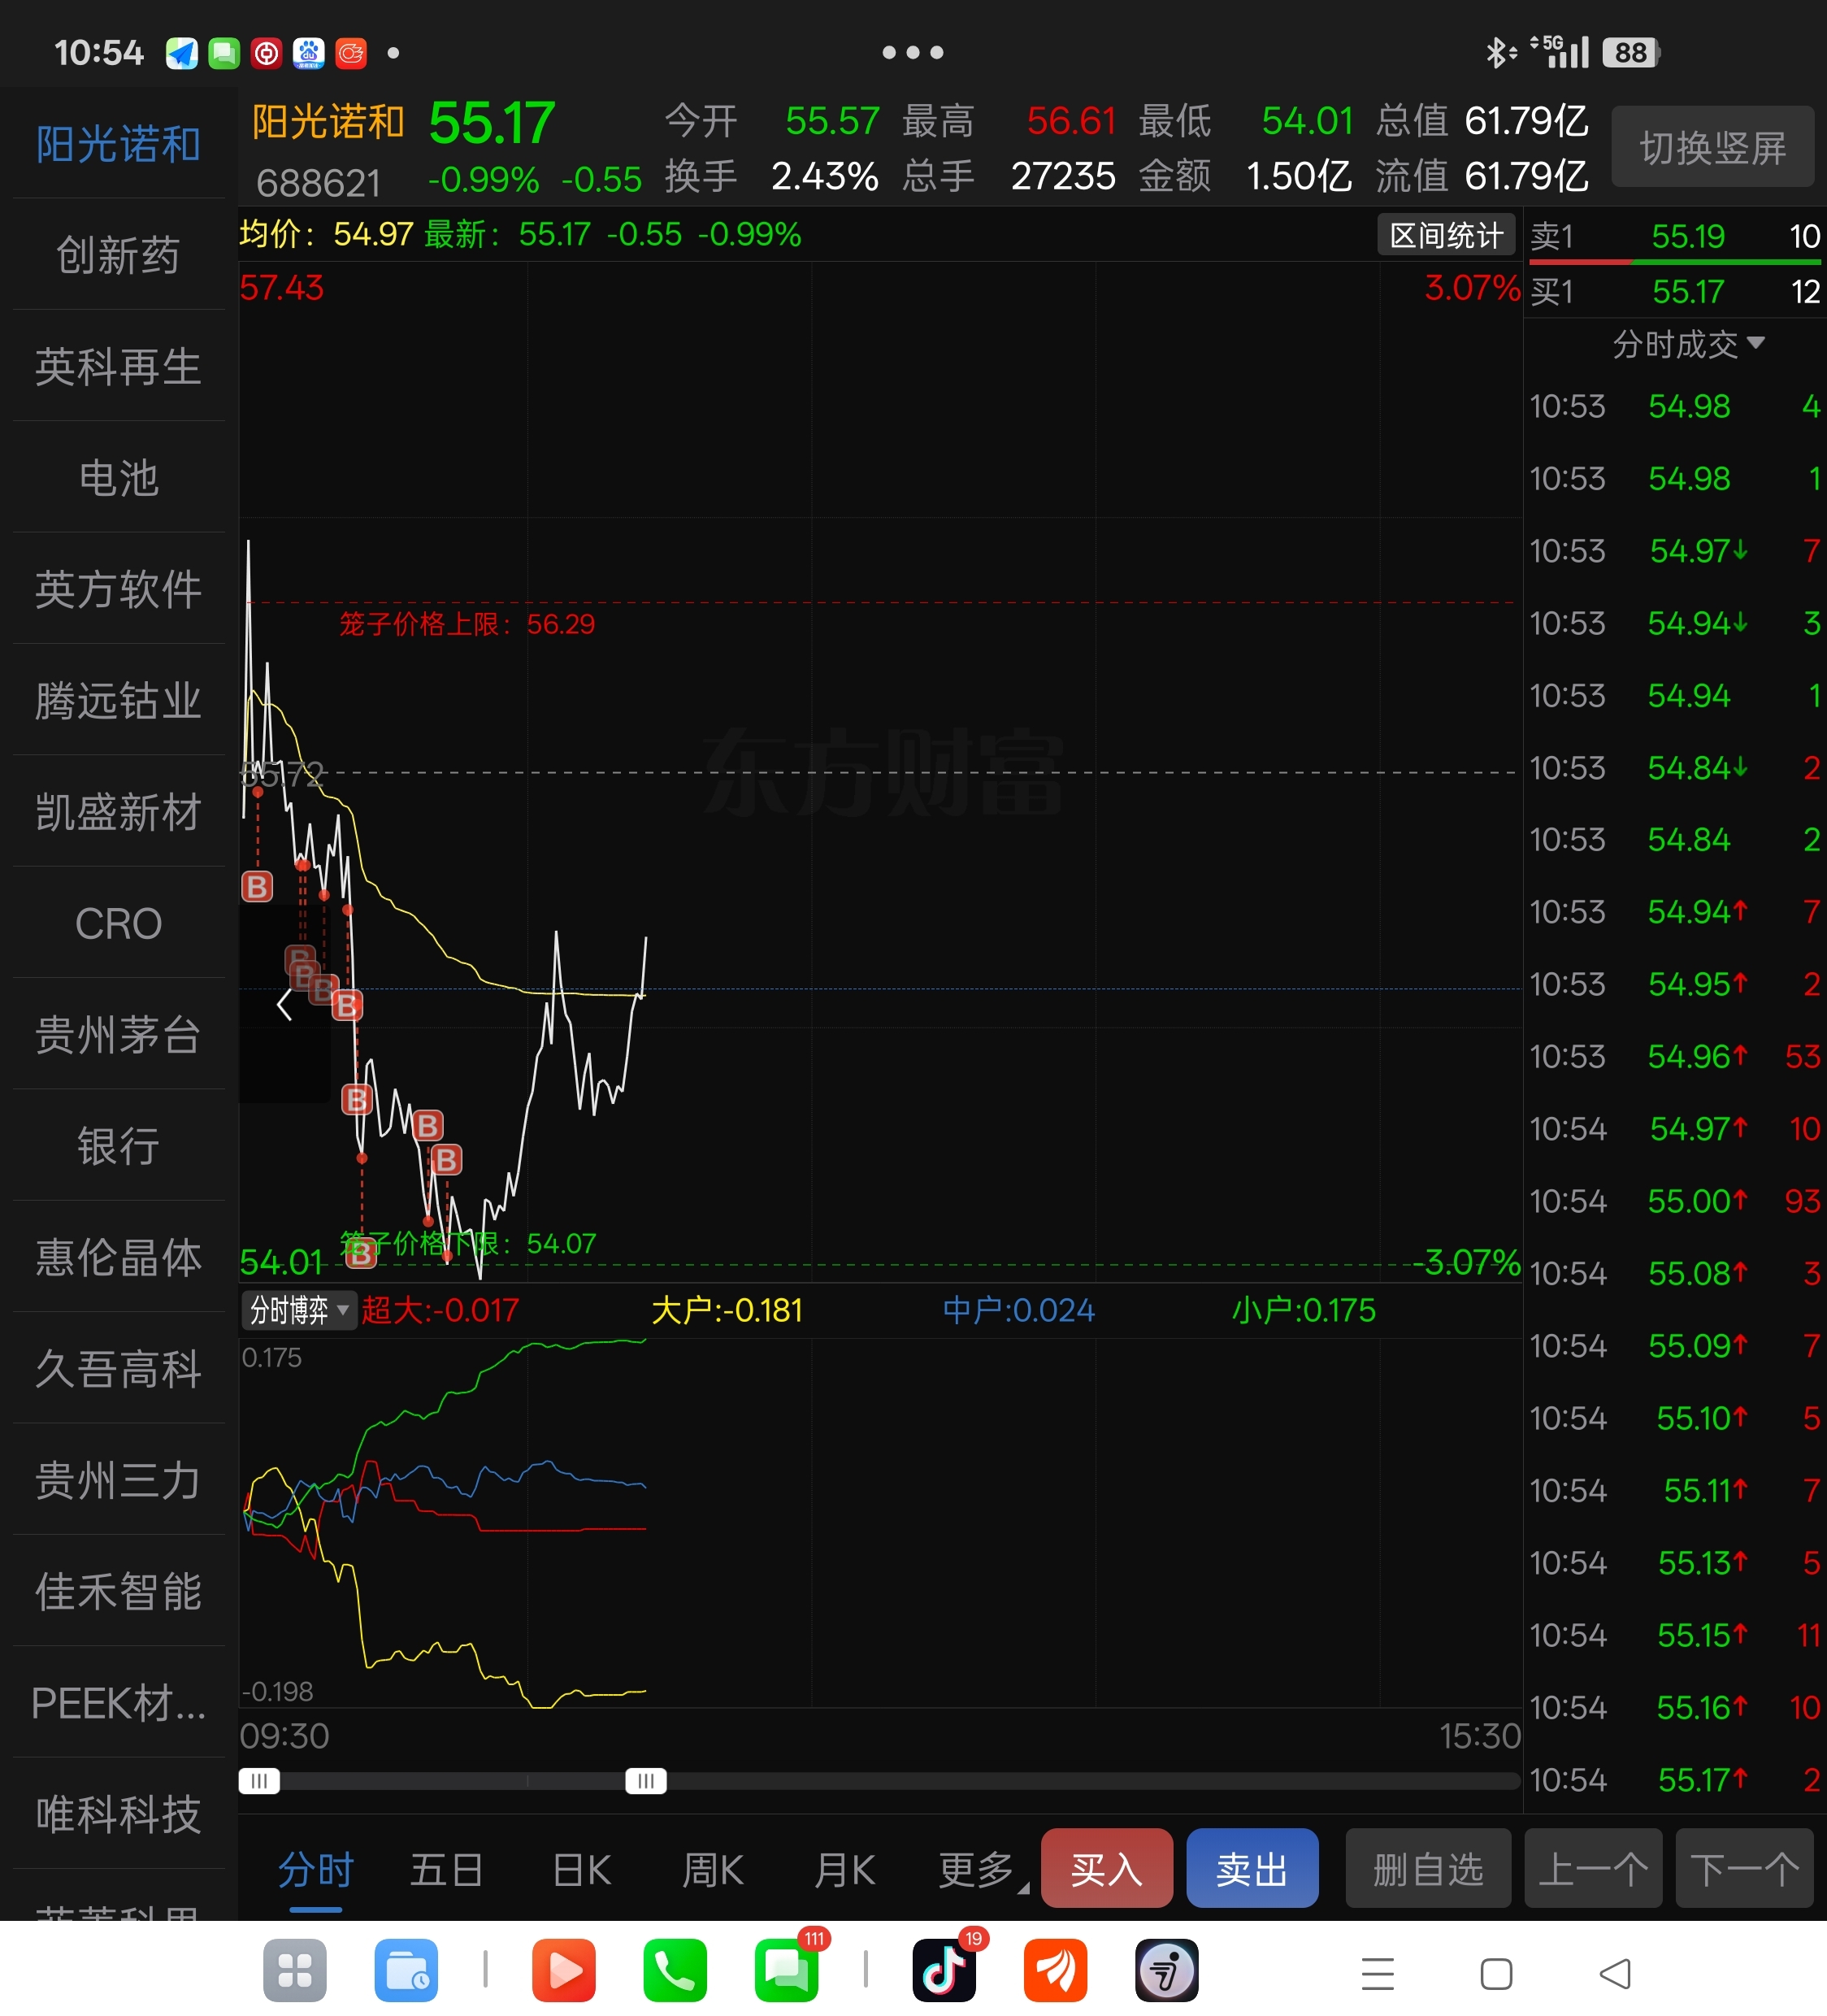This screenshot has height=2016, width=1827.
Task: Go to next stock with 下一个
Action: (x=1745, y=1868)
